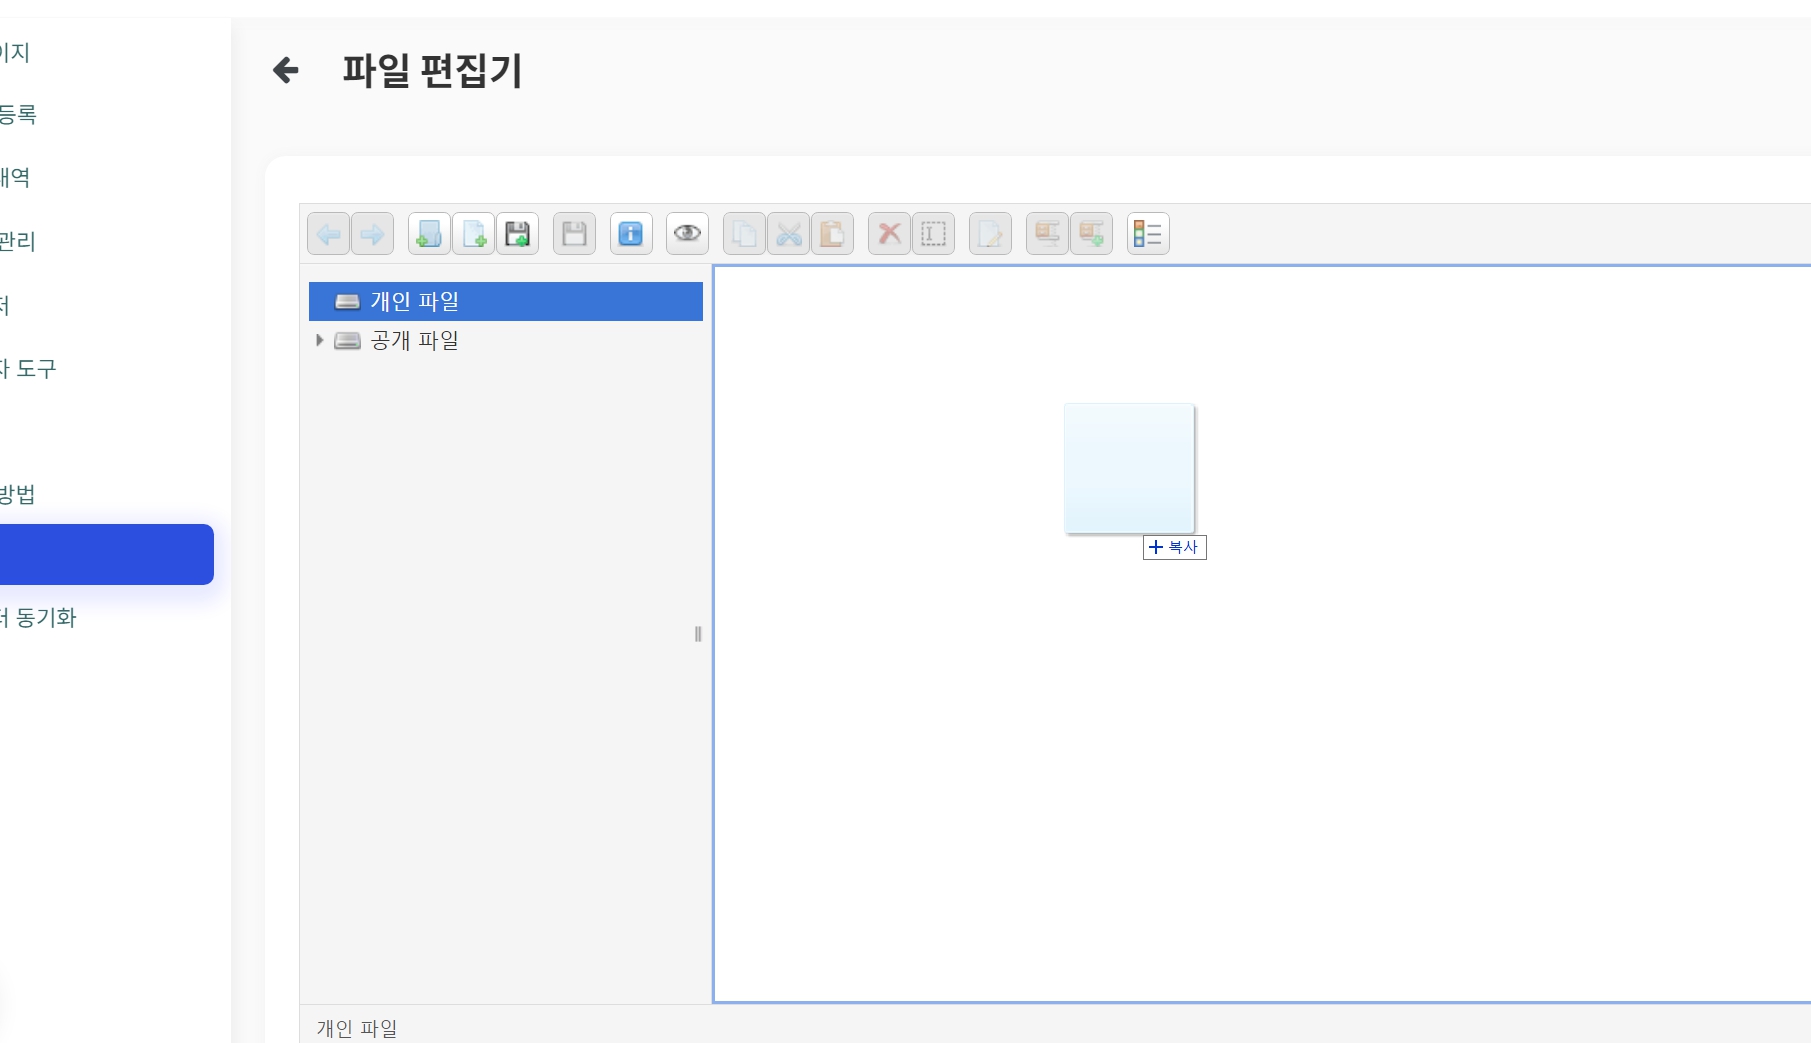1811x1043 pixels.
Task: Open the sidebar item ending in 관리
Action: click(x=18, y=241)
